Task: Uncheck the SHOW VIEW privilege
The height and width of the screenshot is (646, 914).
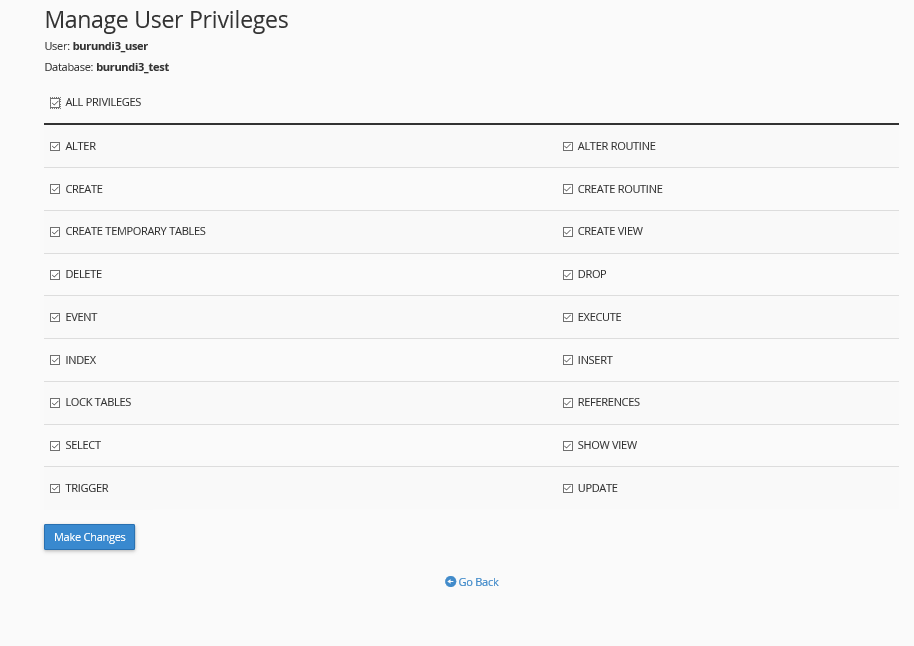Action: click(568, 445)
